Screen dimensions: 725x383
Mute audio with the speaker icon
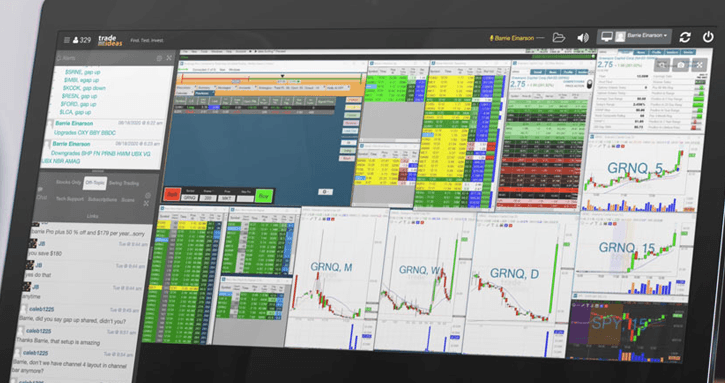click(x=583, y=37)
